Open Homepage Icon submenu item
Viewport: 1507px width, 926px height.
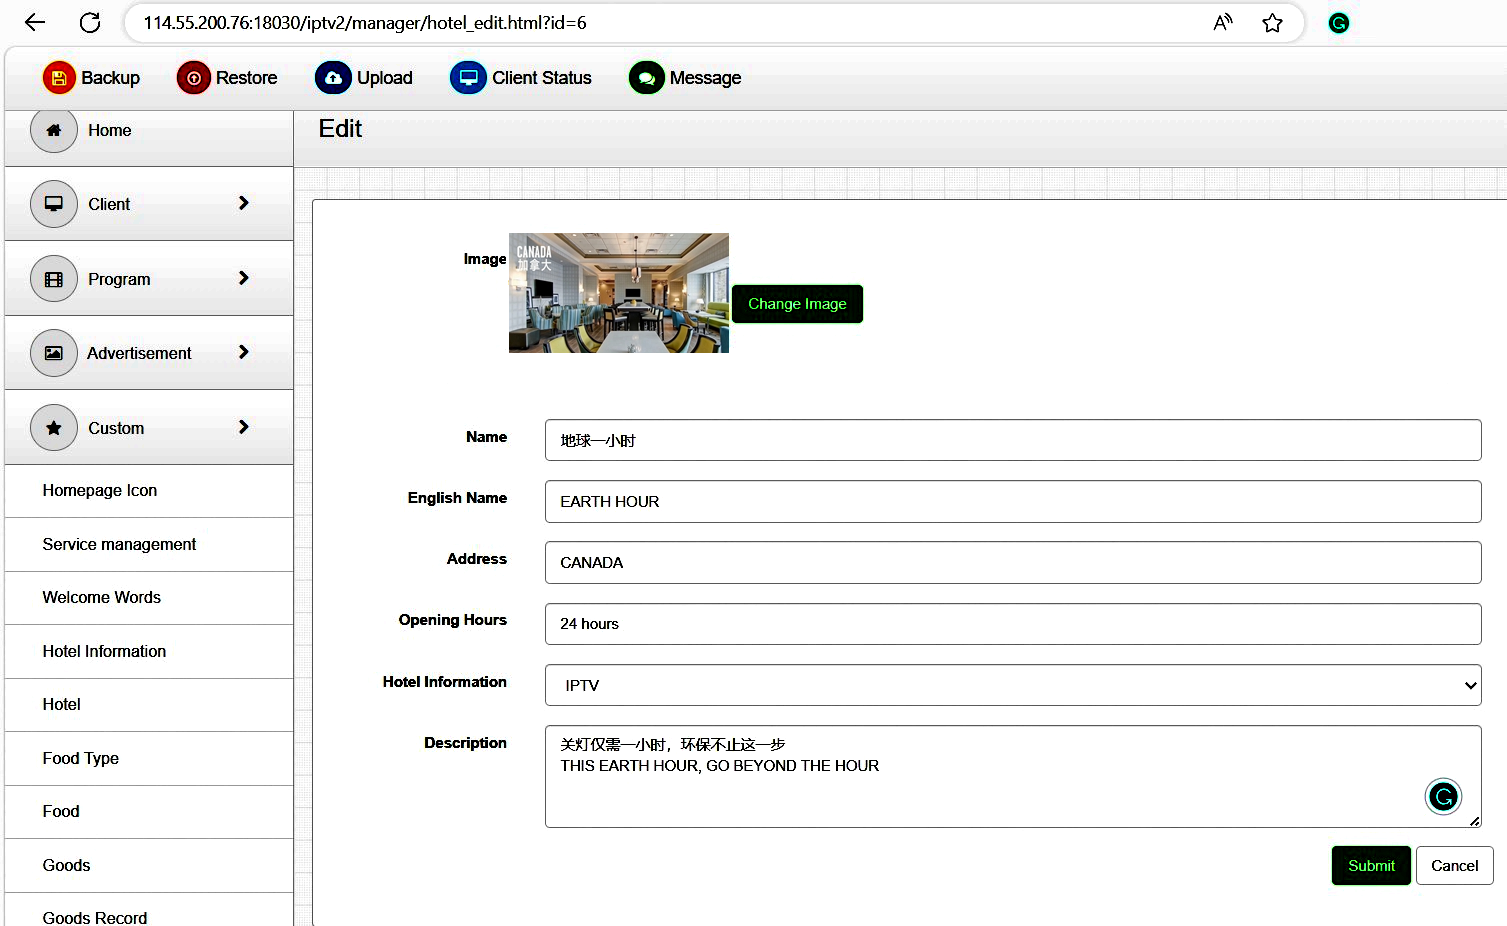[149, 490]
